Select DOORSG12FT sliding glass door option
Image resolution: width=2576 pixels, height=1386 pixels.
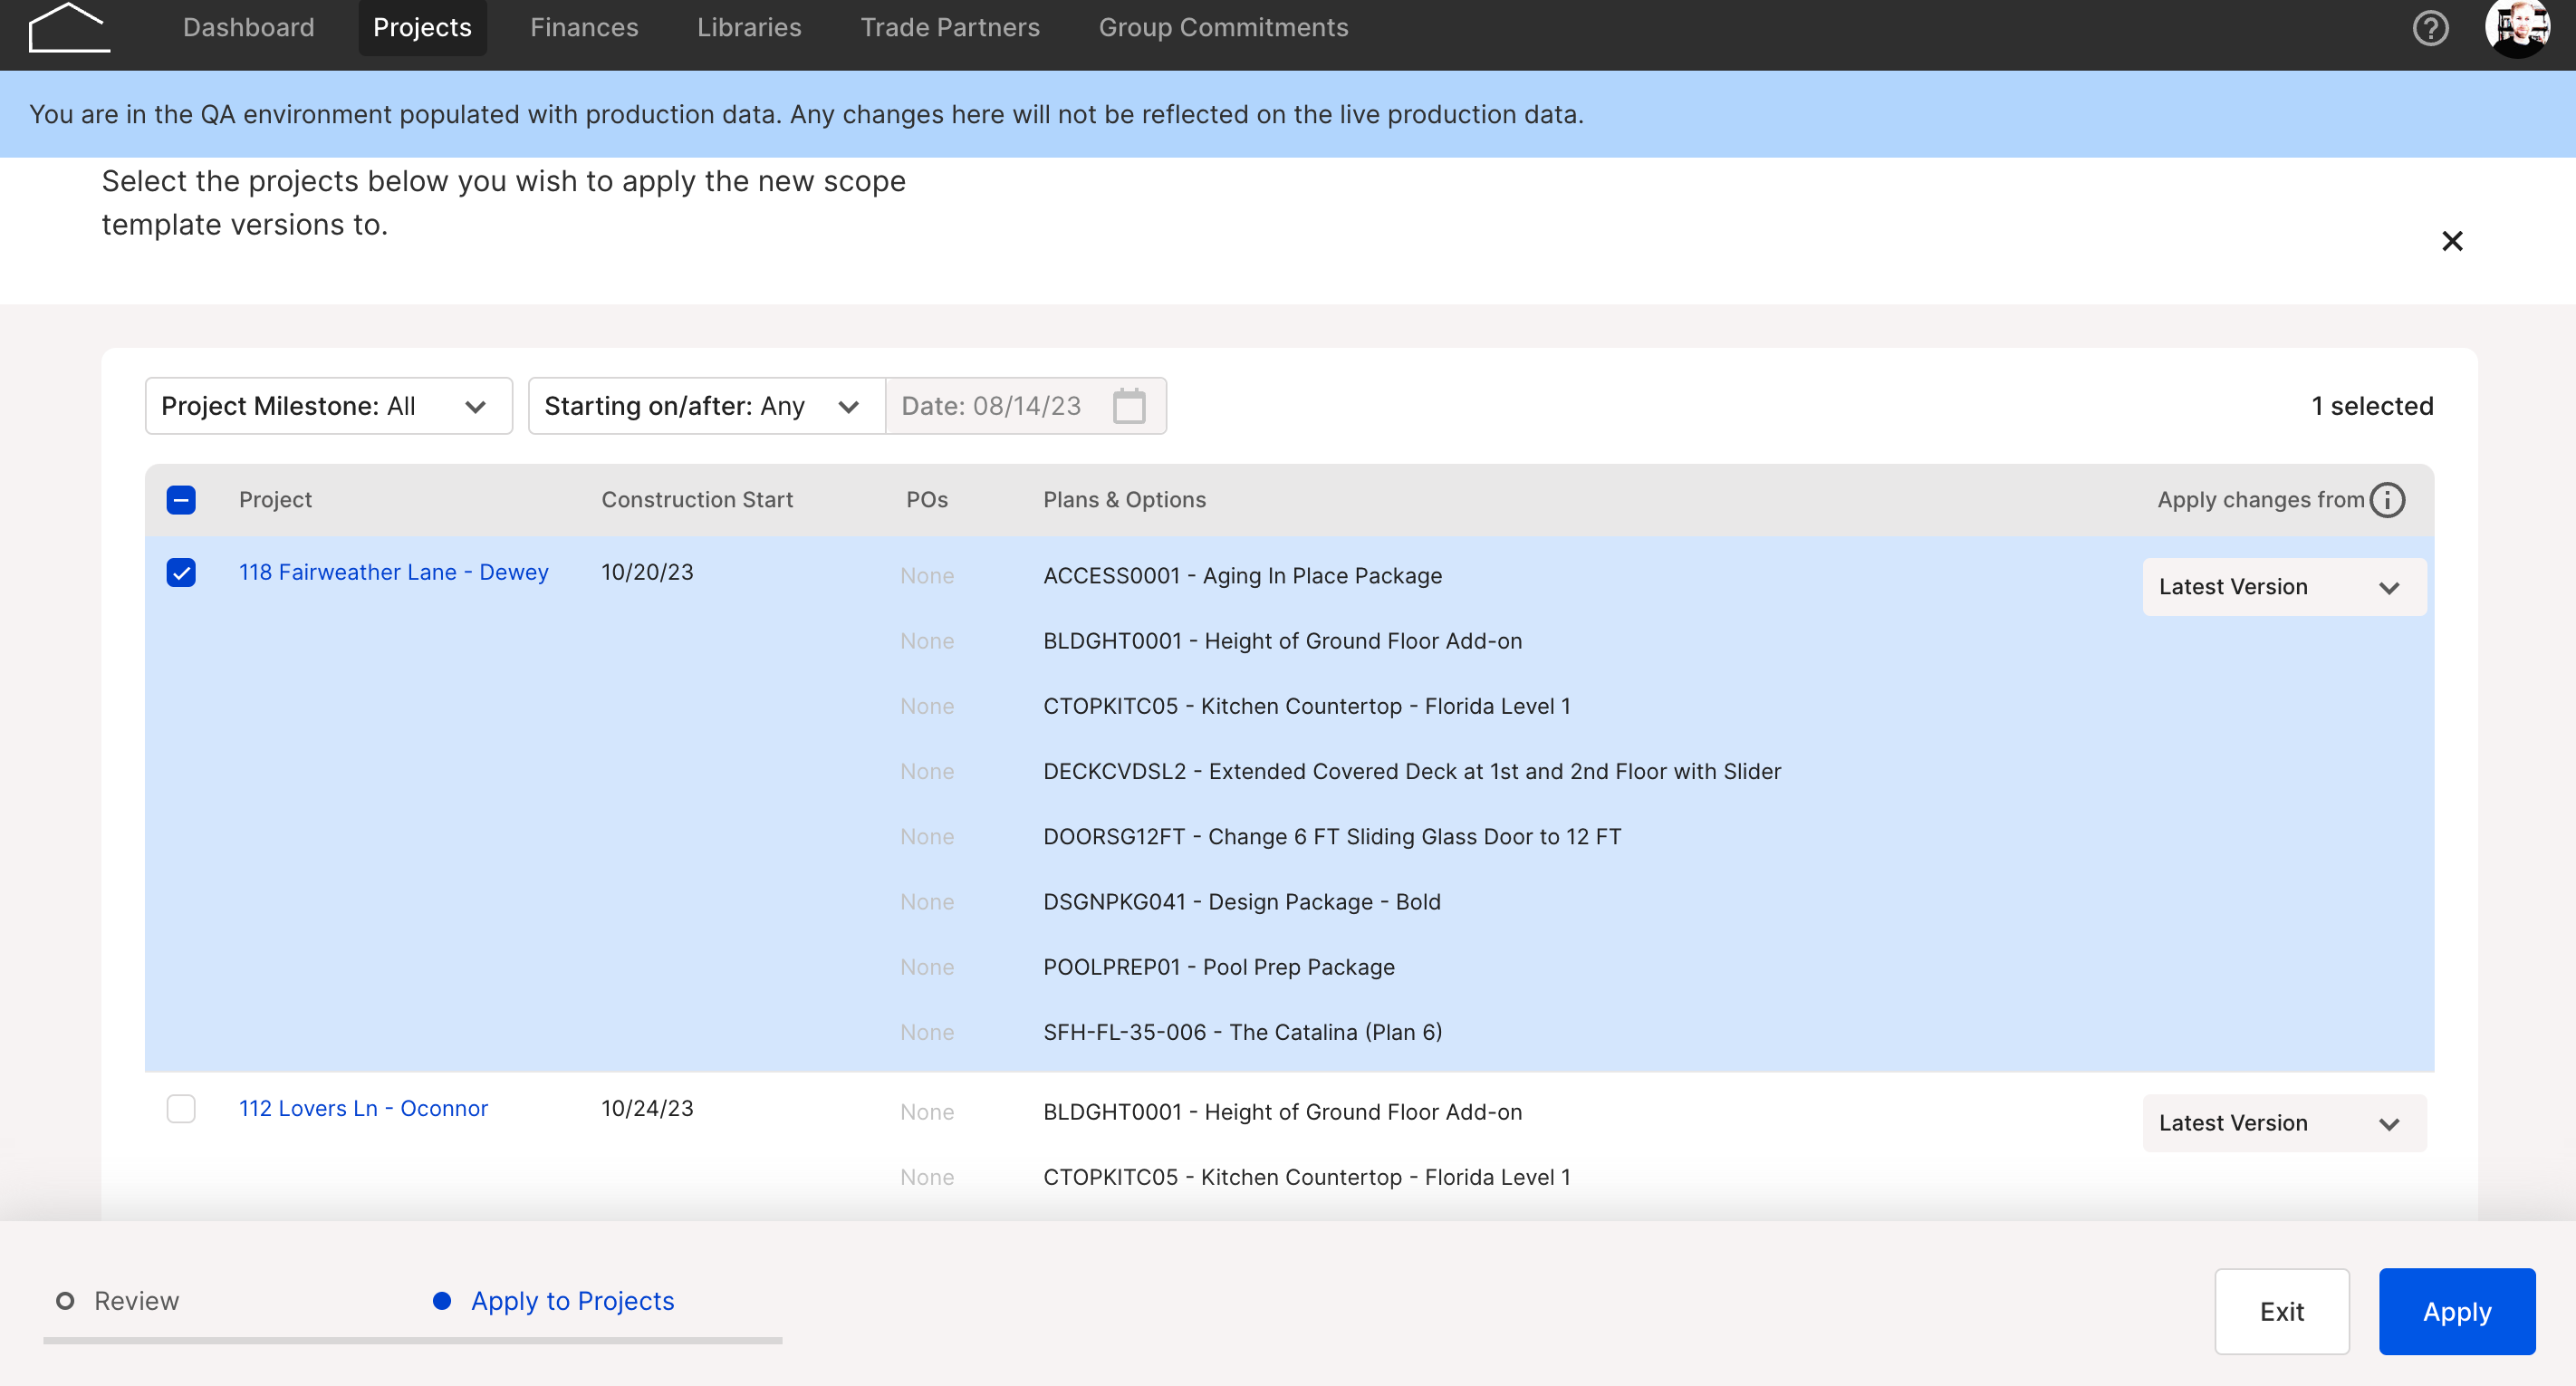point(1332,837)
